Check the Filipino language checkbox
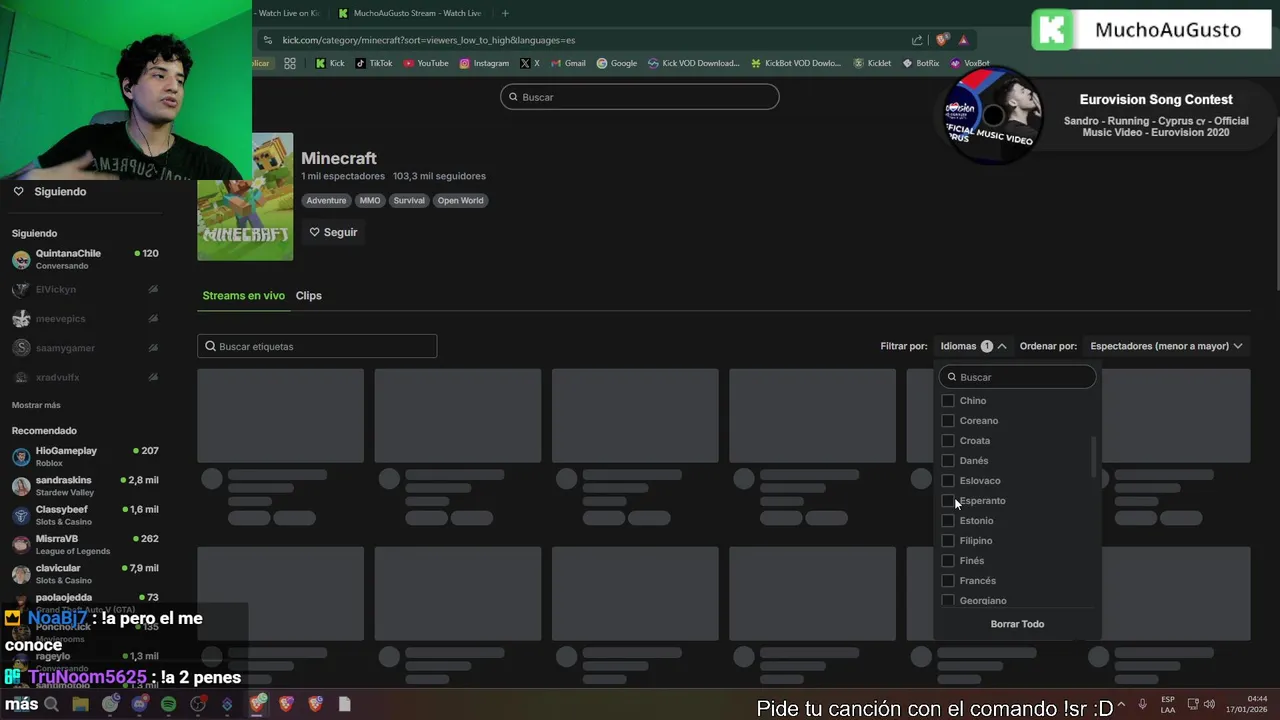Image resolution: width=1280 pixels, height=720 pixels. tap(948, 541)
